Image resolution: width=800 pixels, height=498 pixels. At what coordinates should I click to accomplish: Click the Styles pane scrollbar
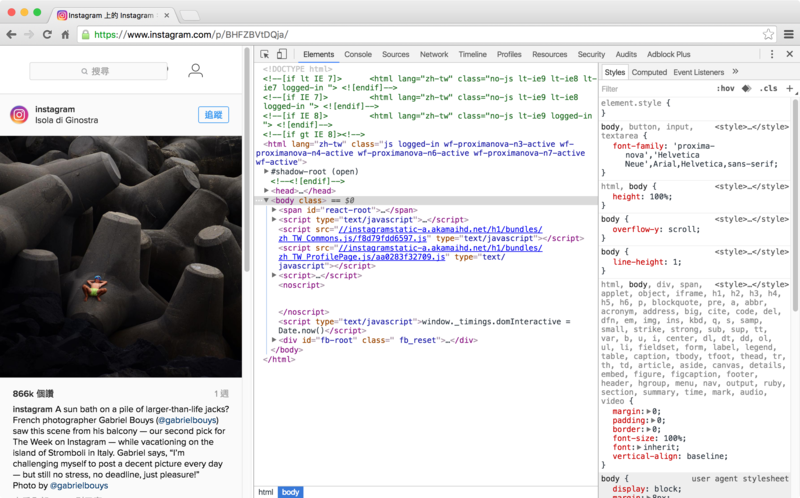coord(795,204)
